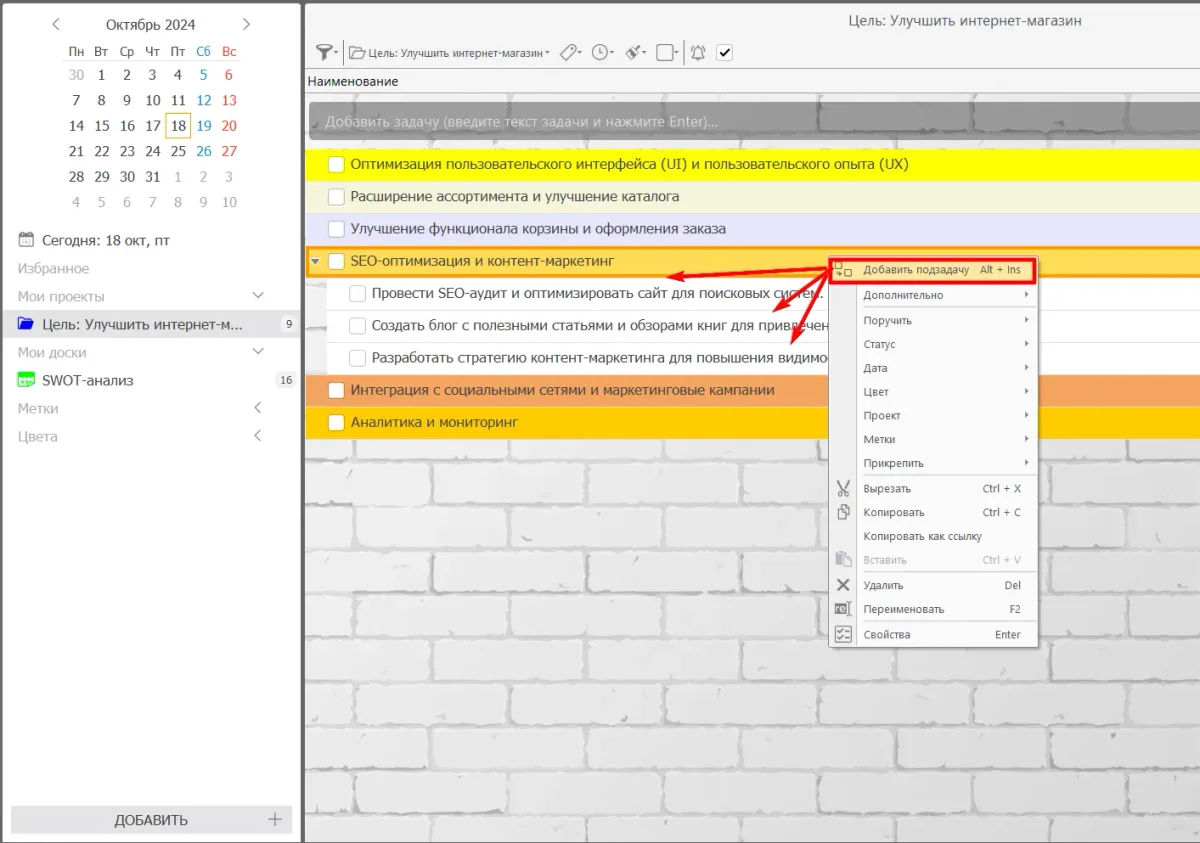The image size is (1200, 843).
Task: Click the tag labels toolbar icon
Action: (x=568, y=53)
